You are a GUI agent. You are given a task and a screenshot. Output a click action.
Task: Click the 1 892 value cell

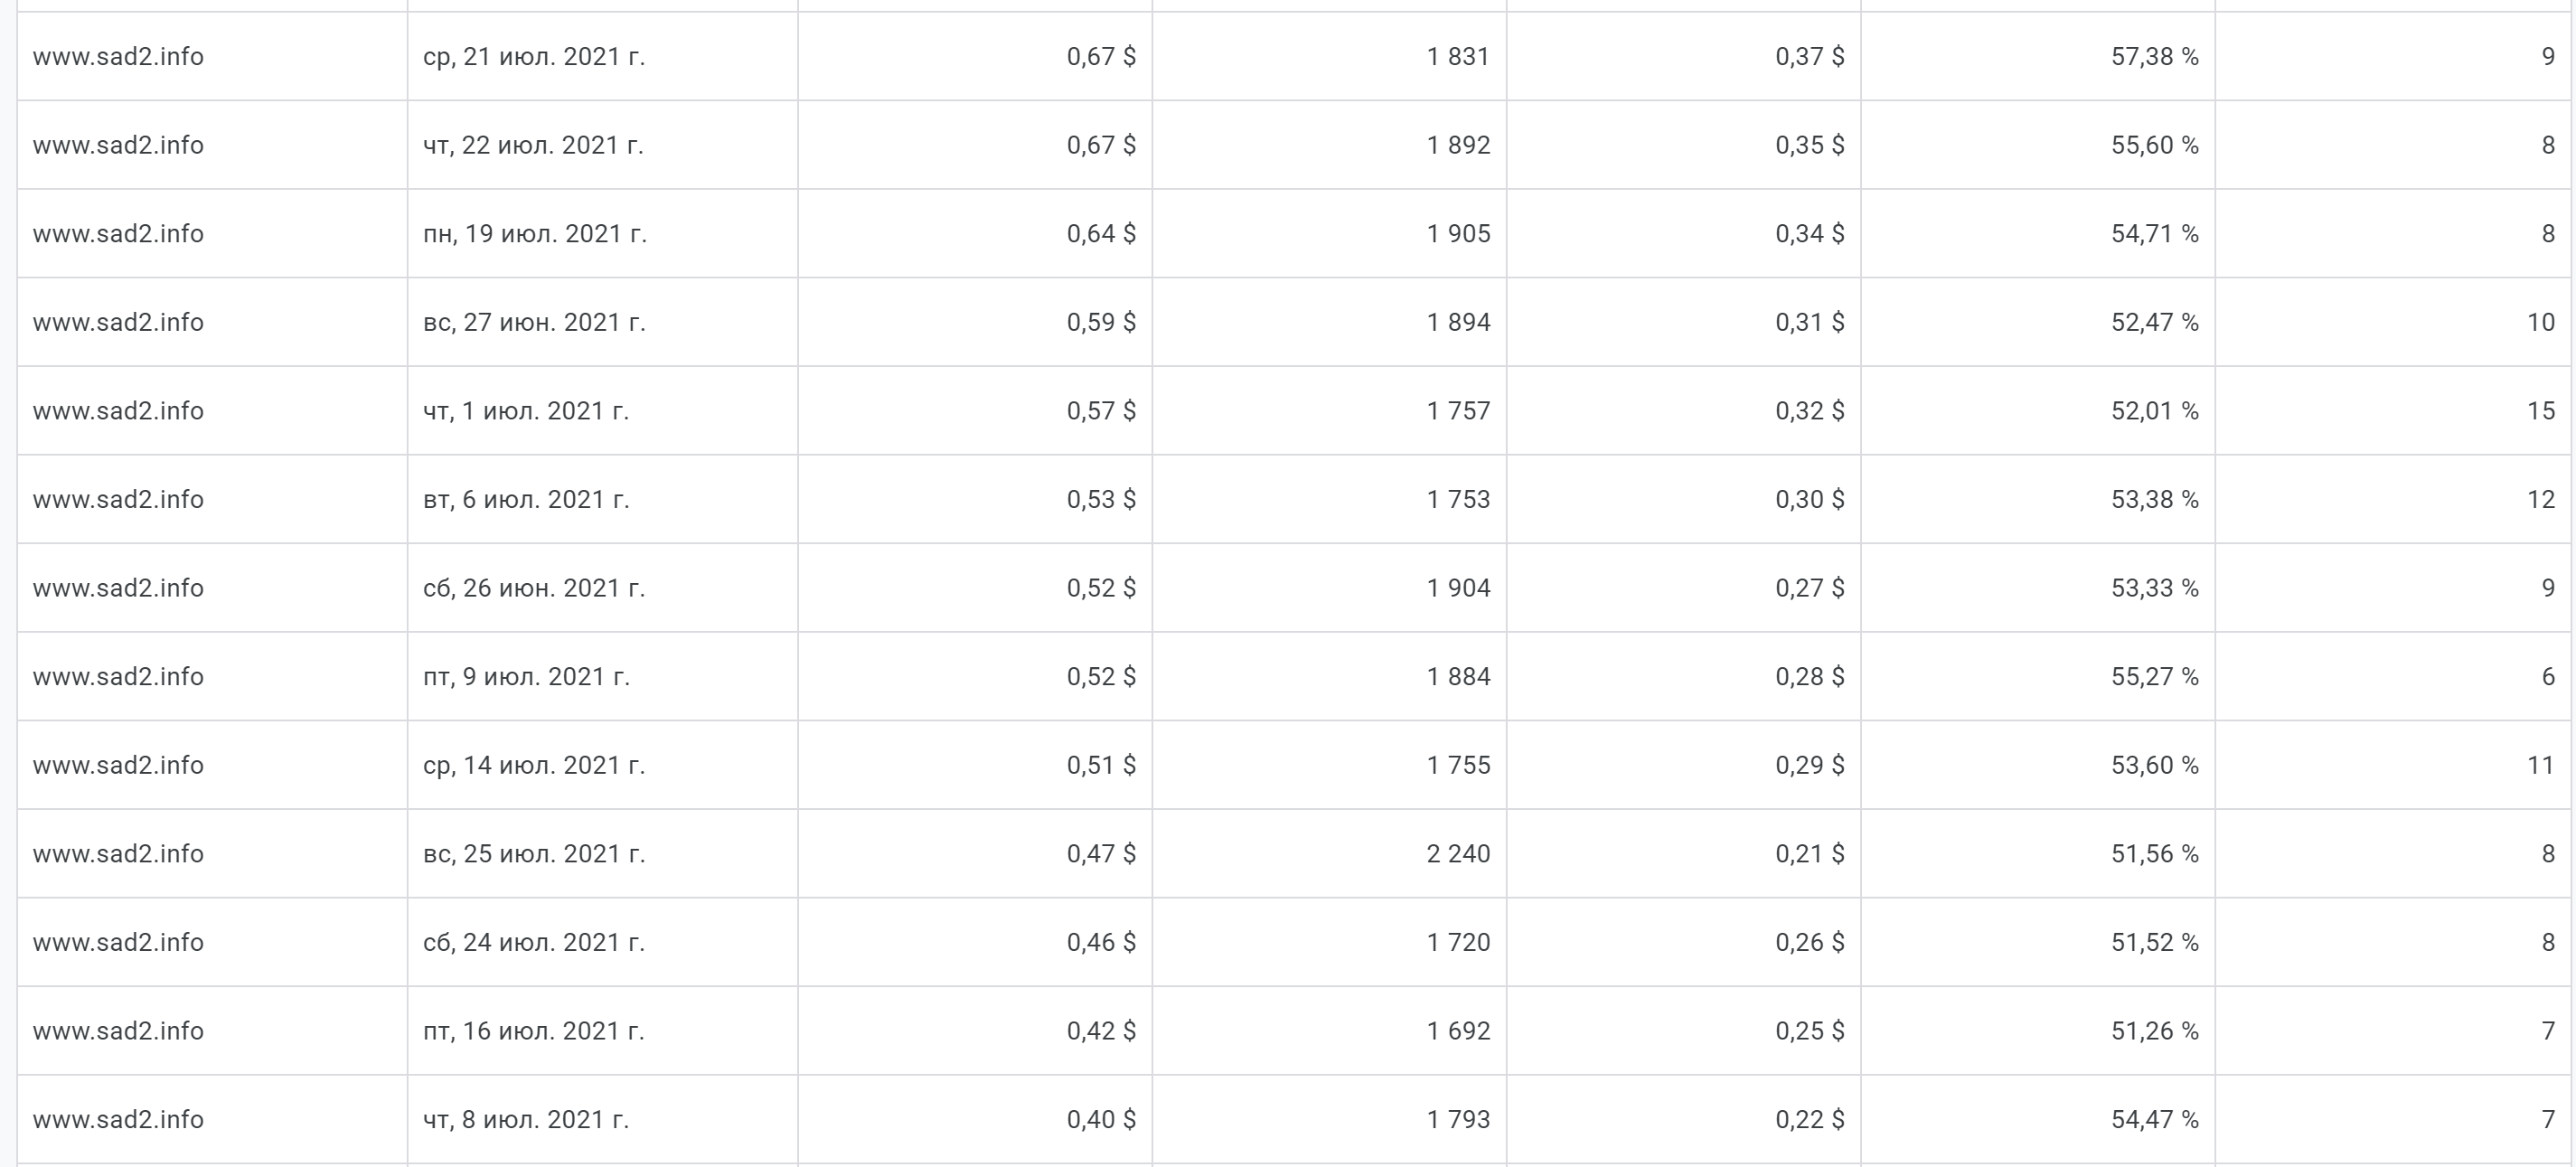pos(1458,145)
